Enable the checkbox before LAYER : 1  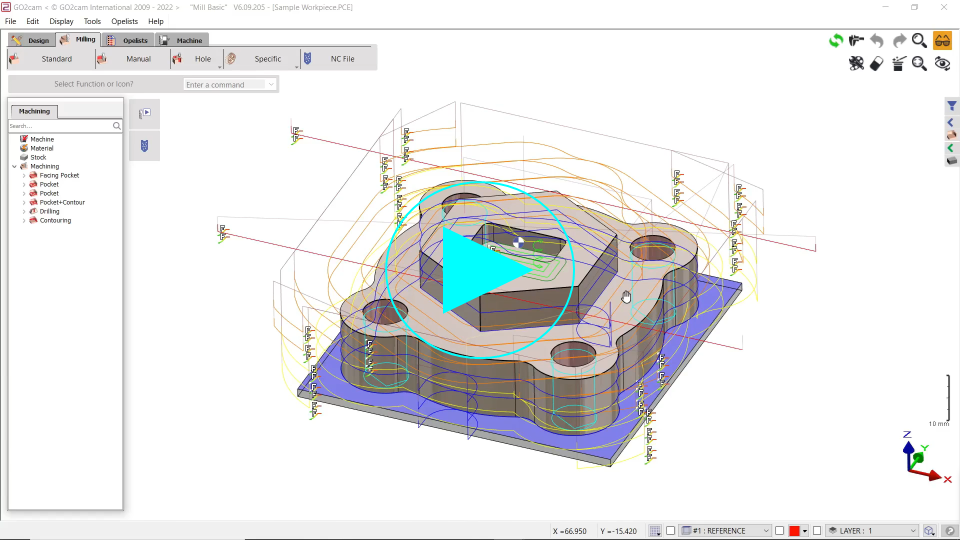[816, 530]
